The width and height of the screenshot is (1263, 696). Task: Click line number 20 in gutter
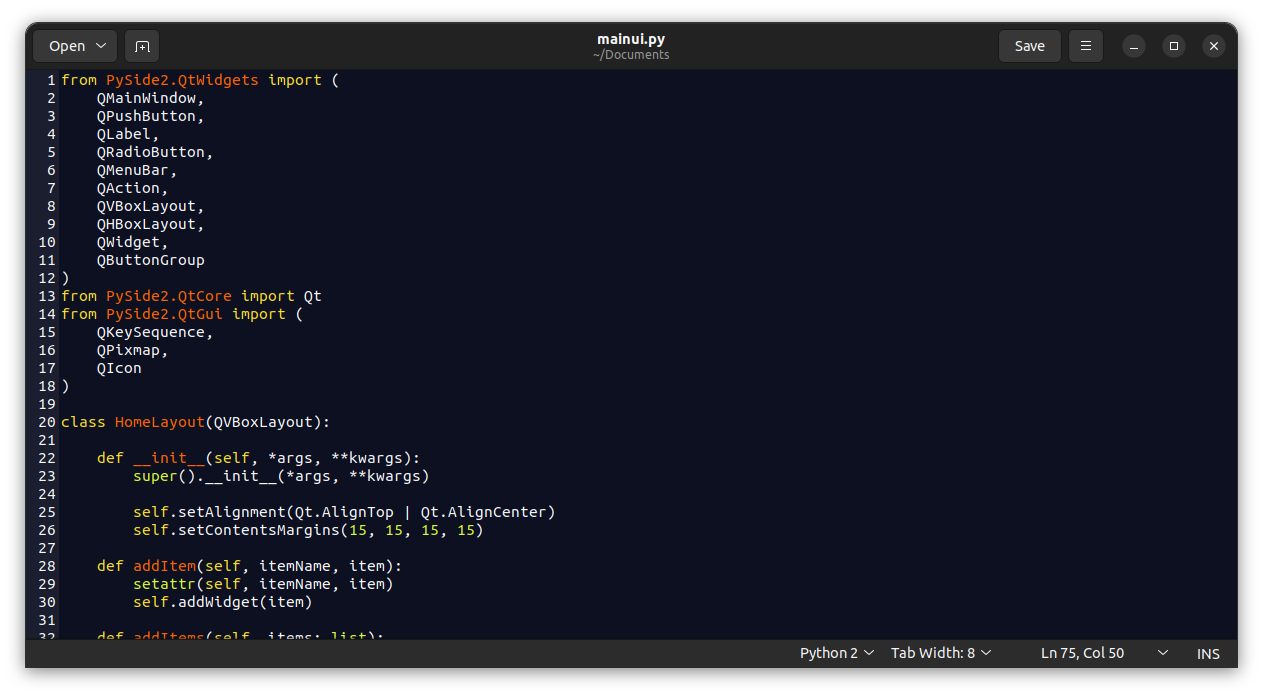46,421
